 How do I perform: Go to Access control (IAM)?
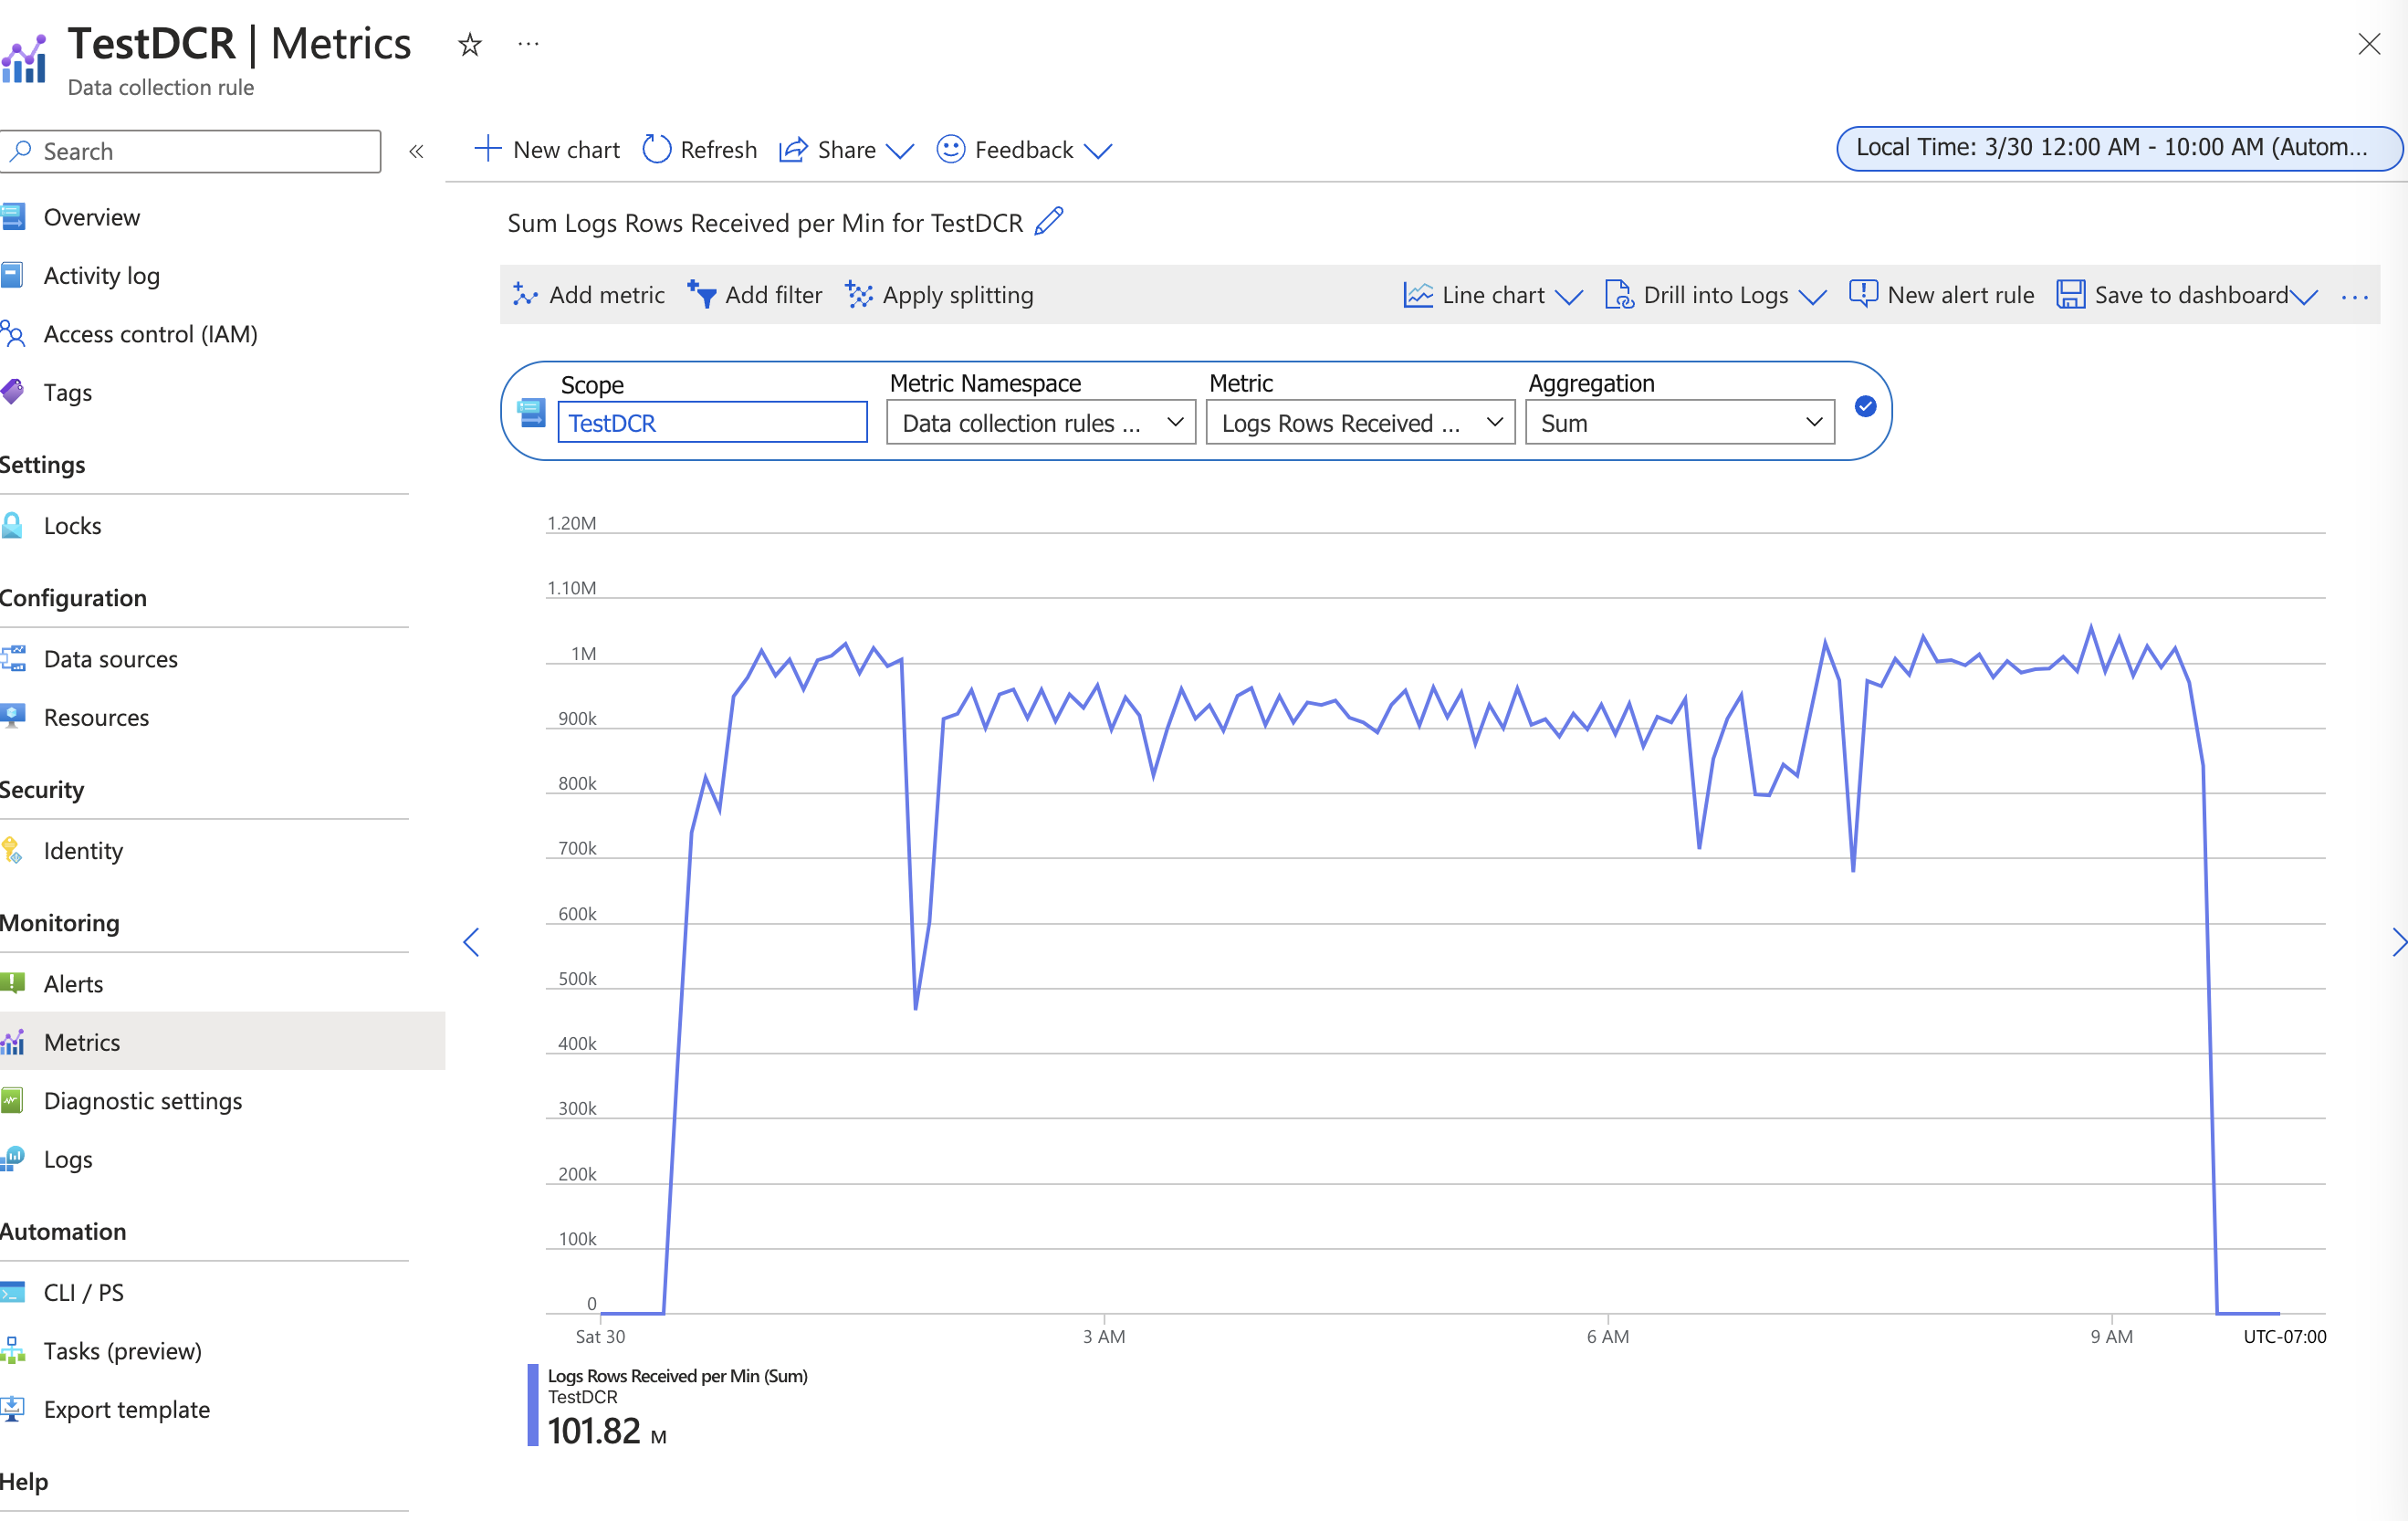[151, 334]
